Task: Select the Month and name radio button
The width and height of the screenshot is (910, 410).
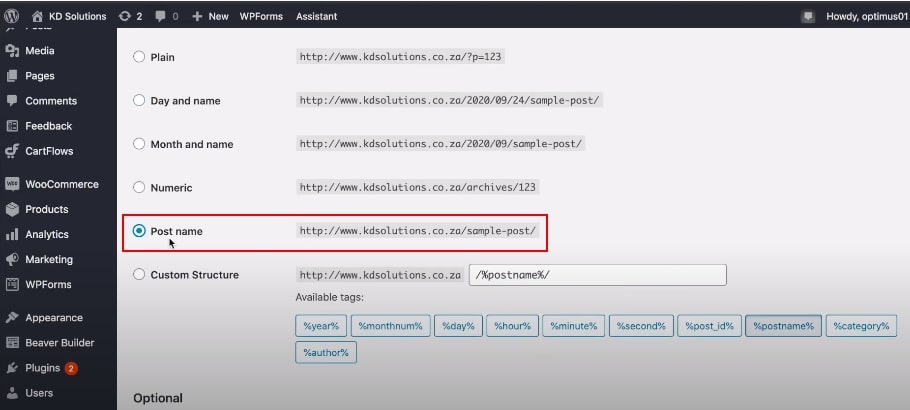Action: tap(139, 144)
